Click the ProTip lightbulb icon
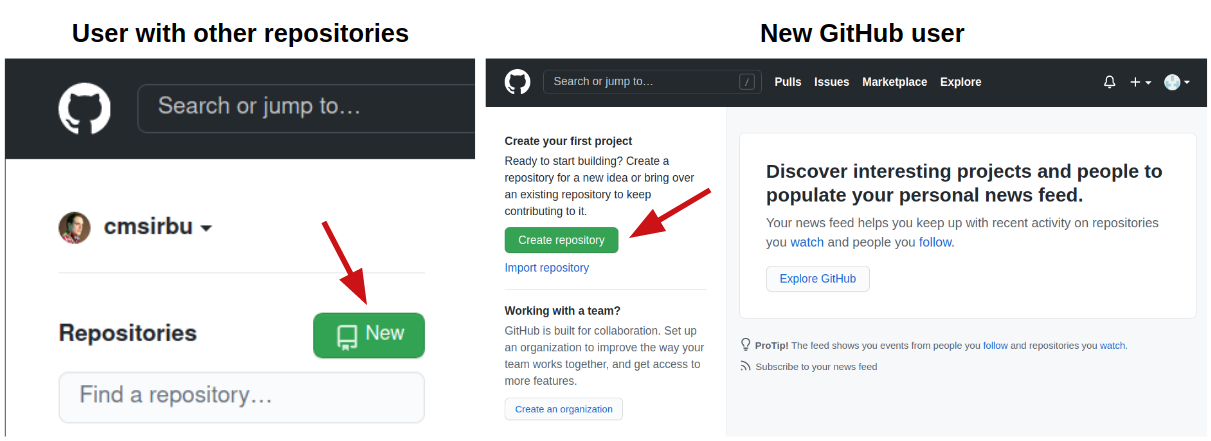The width and height of the screenshot is (1211, 441). 745,345
